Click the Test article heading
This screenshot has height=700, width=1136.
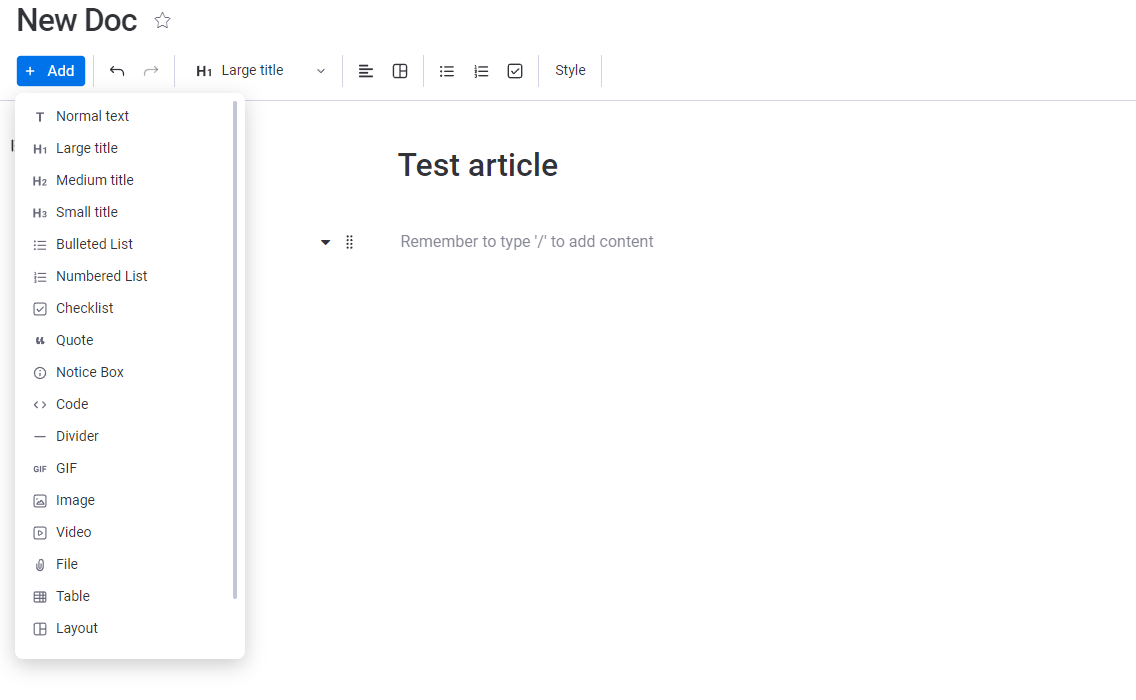pyautogui.click(x=478, y=165)
